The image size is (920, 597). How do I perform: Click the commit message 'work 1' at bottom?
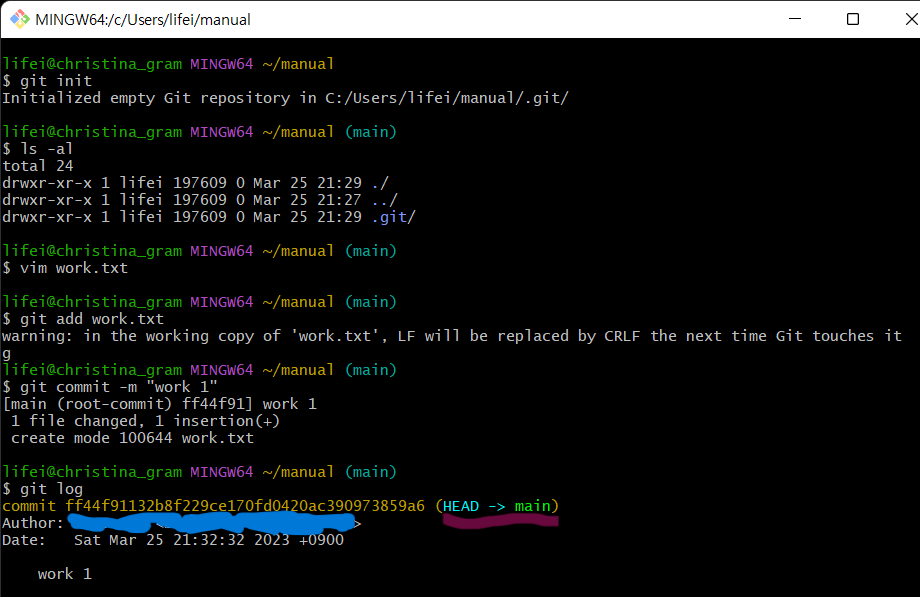65,574
